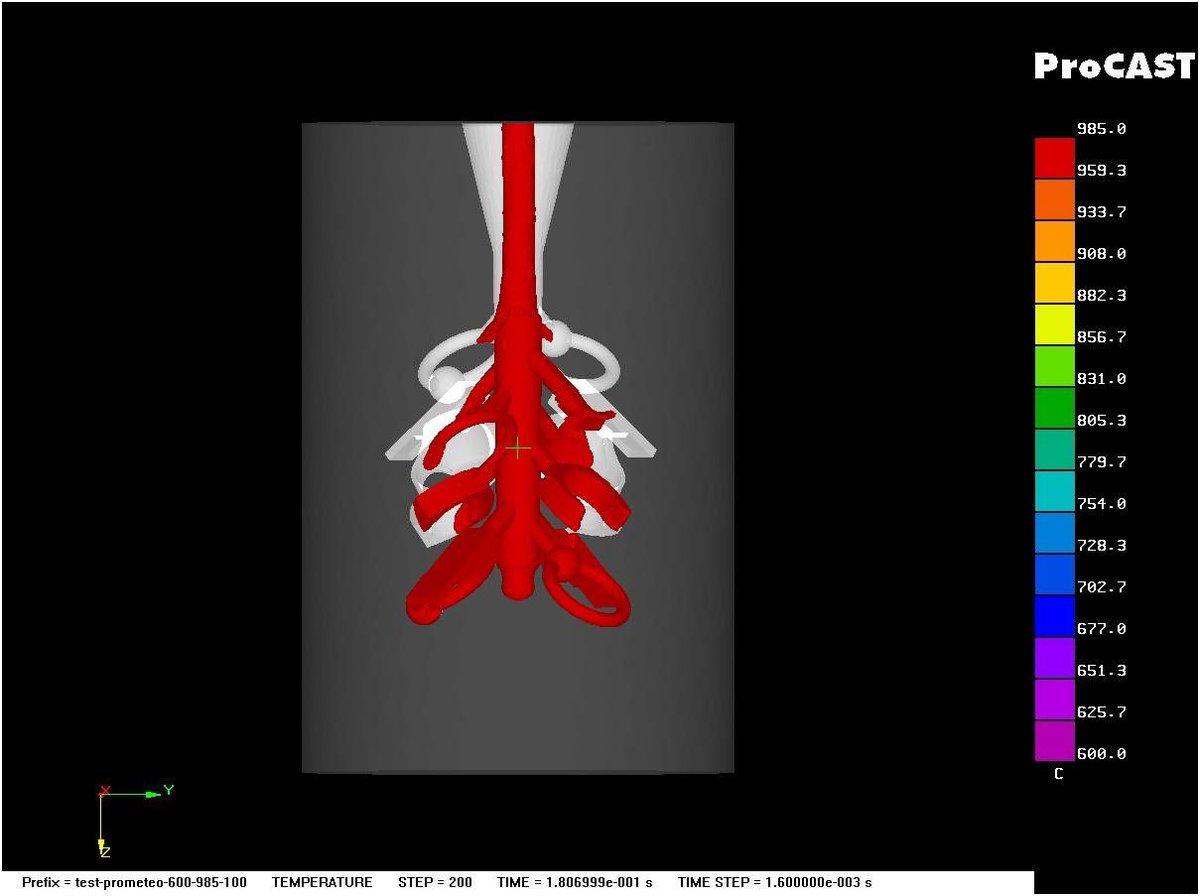
Task: Click the orange 933.7–908.0 legend swatch
Action: [1054, 241]
